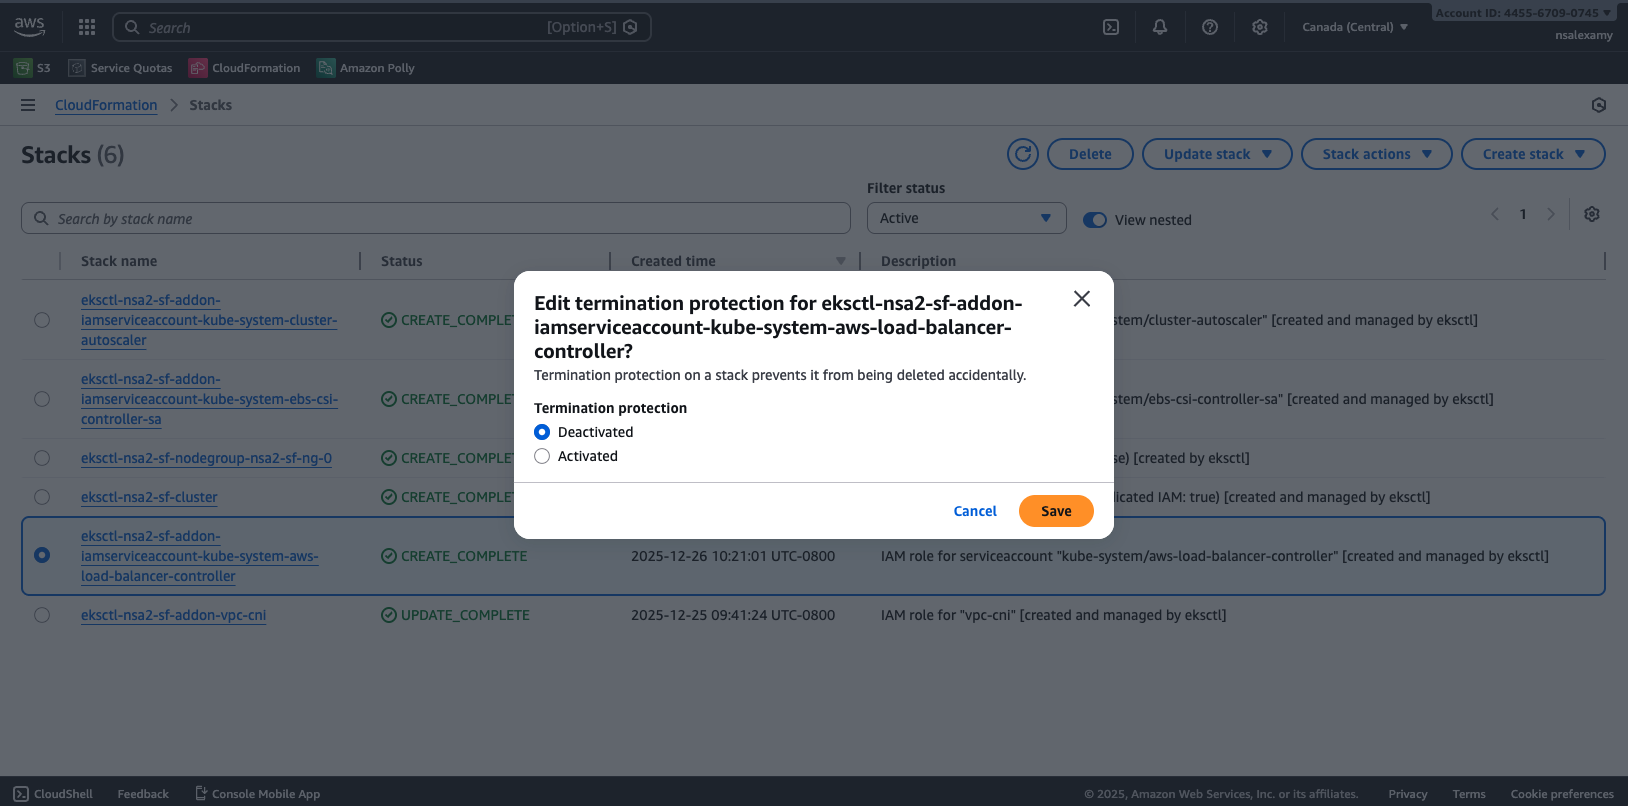Open the help question mark menu

[1210, 27]
